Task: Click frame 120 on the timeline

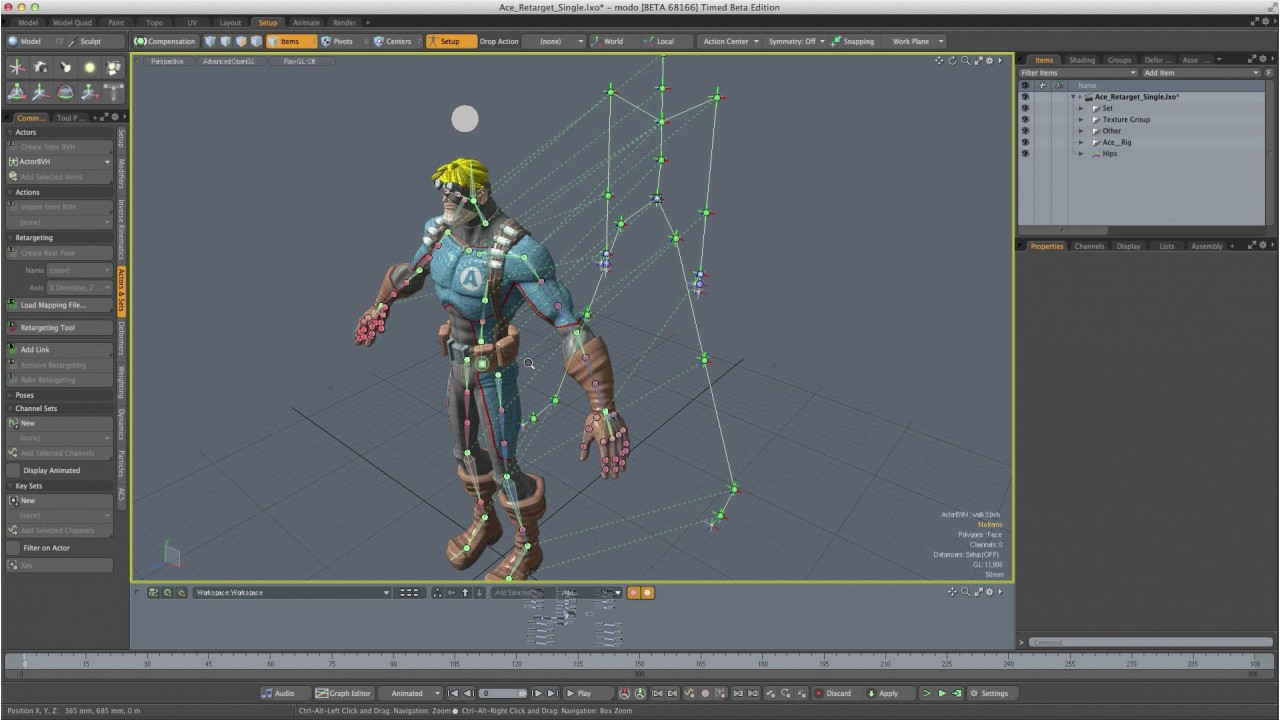Action: (516, 662)
